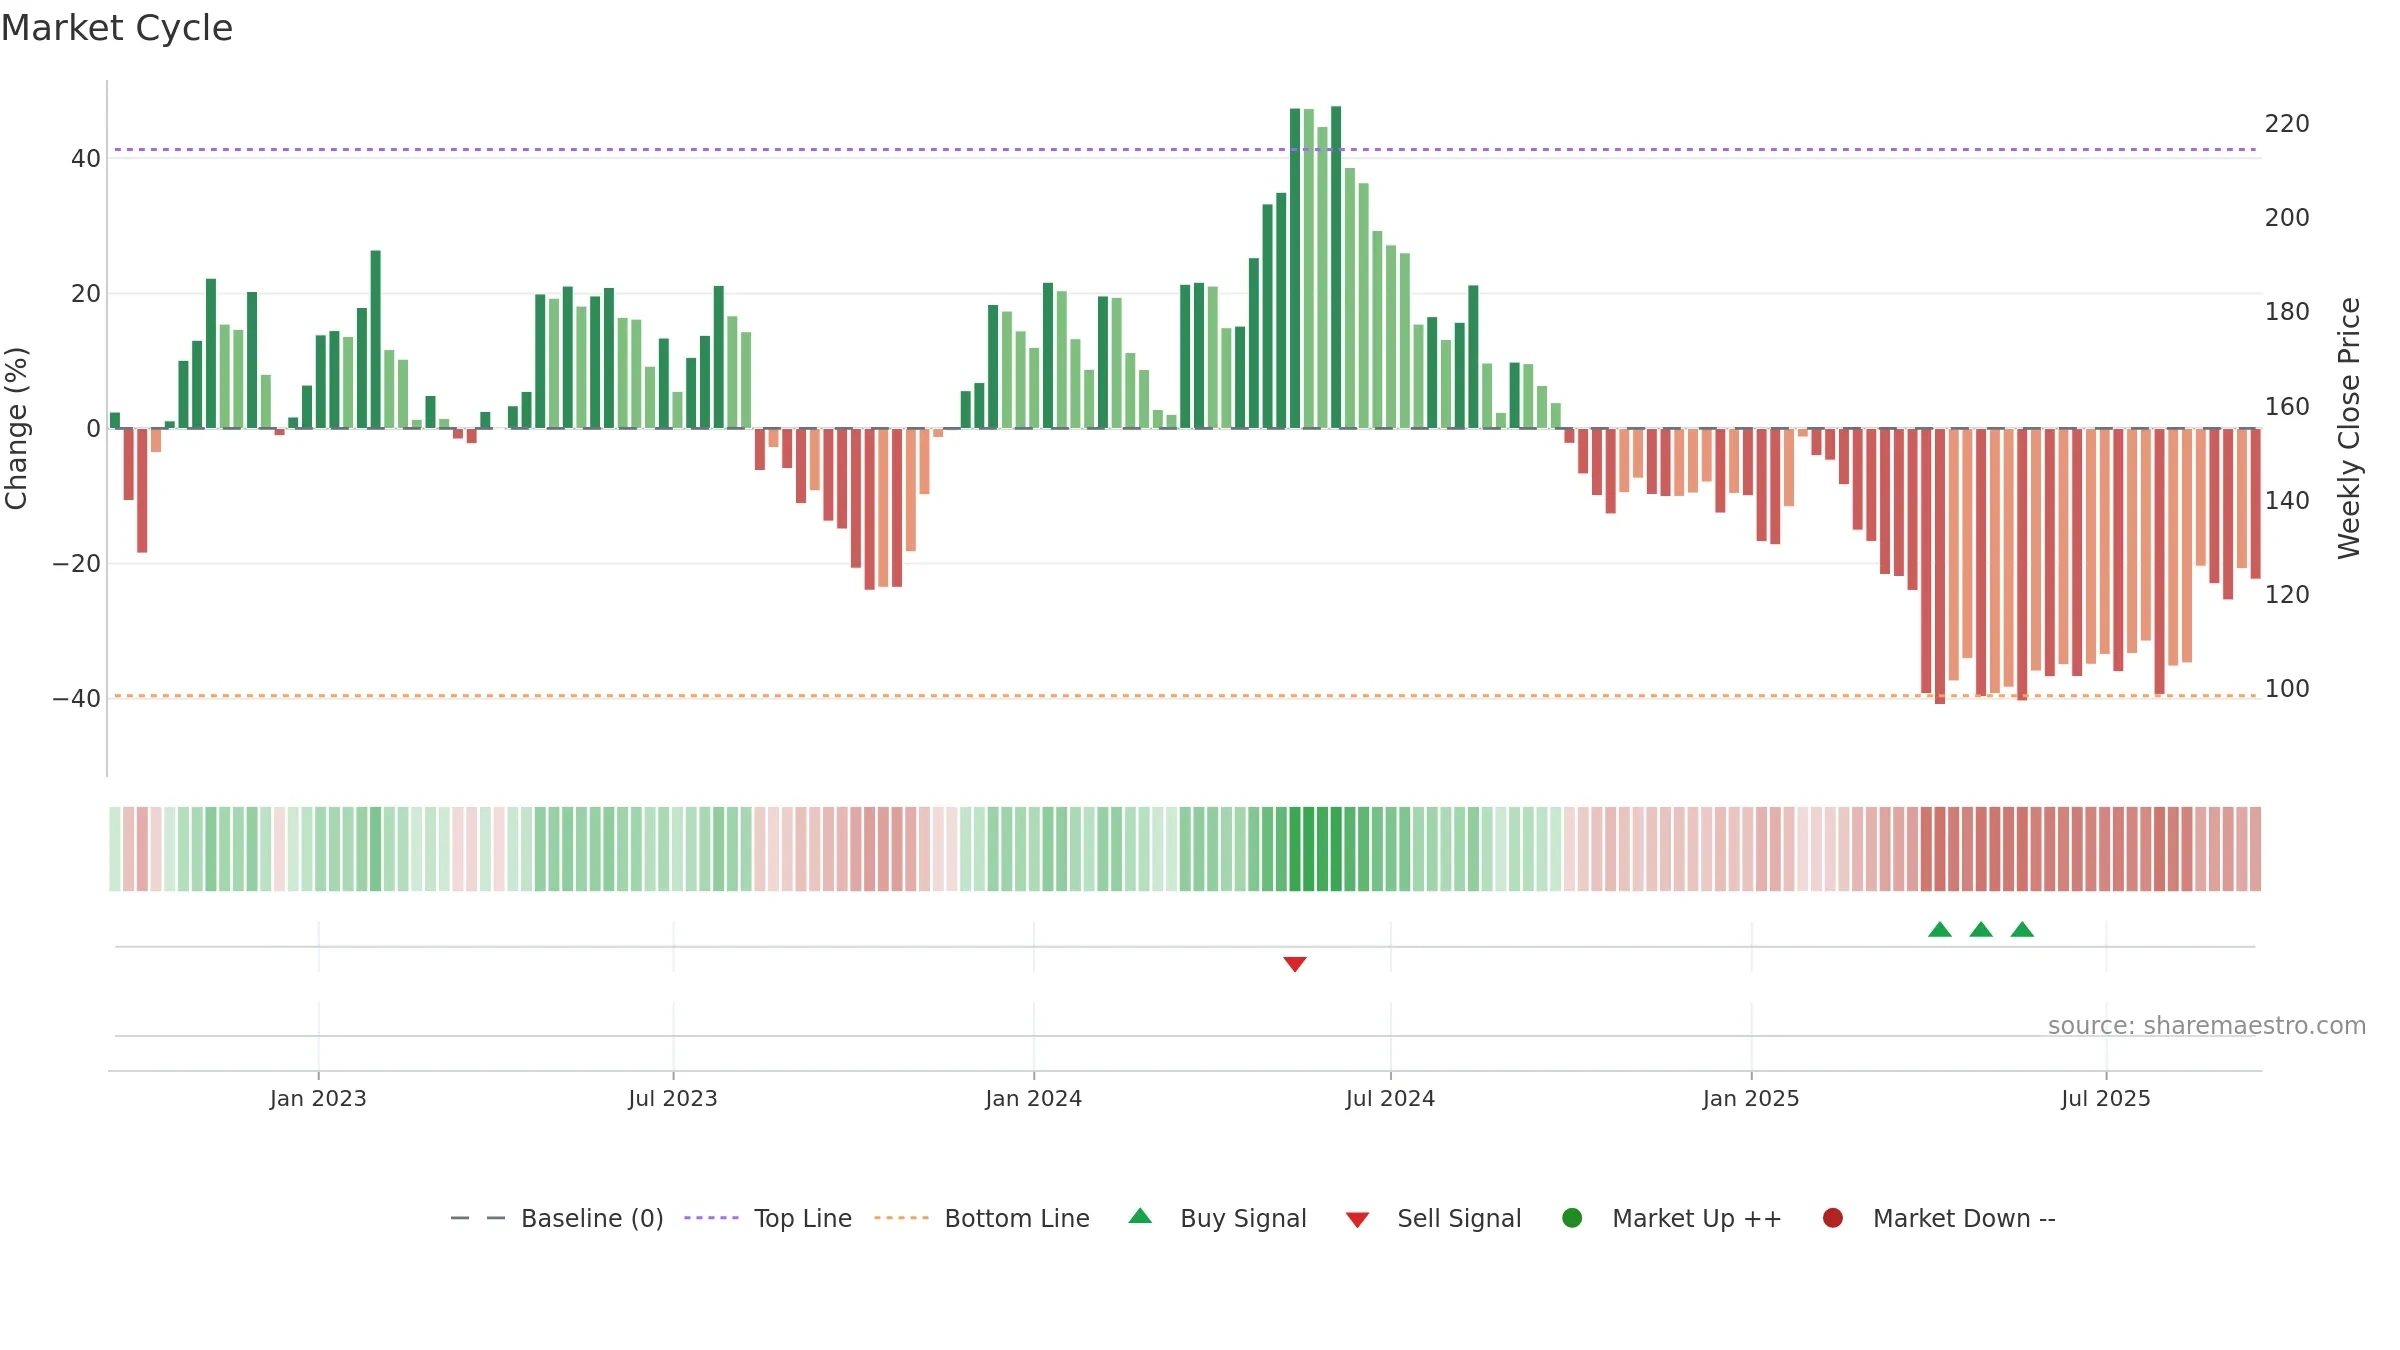
Task: Click the Change (%) axis title
Action: (x=16, y=428)
